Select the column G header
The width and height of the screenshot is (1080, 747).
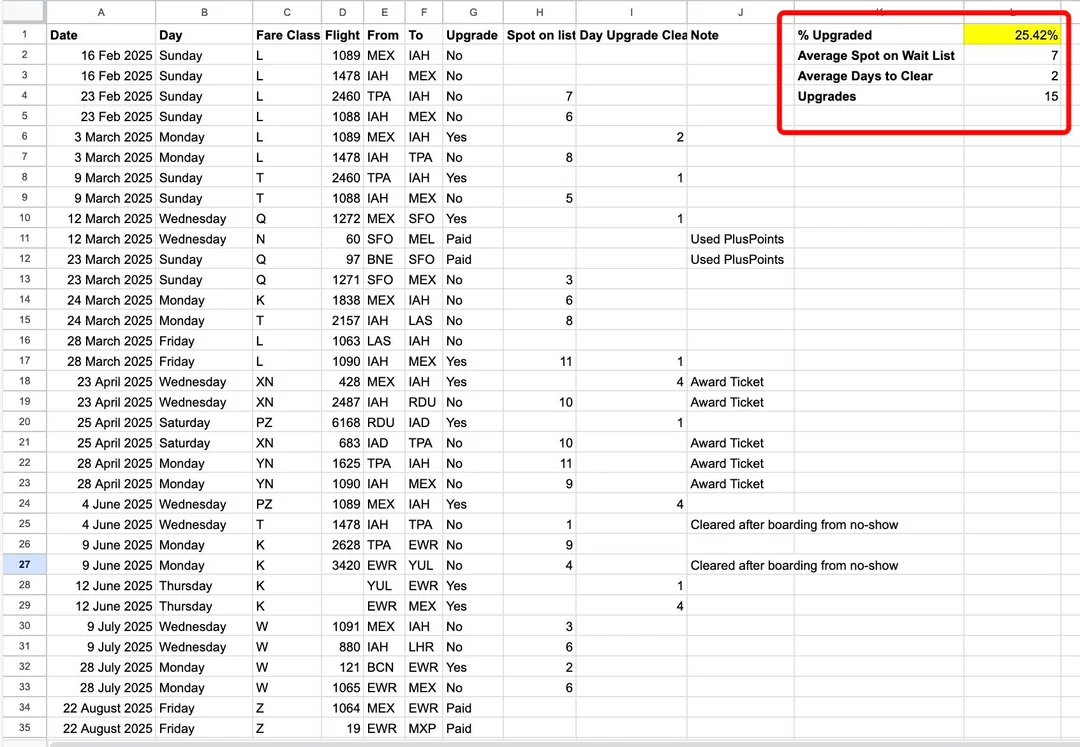point(471,12)
